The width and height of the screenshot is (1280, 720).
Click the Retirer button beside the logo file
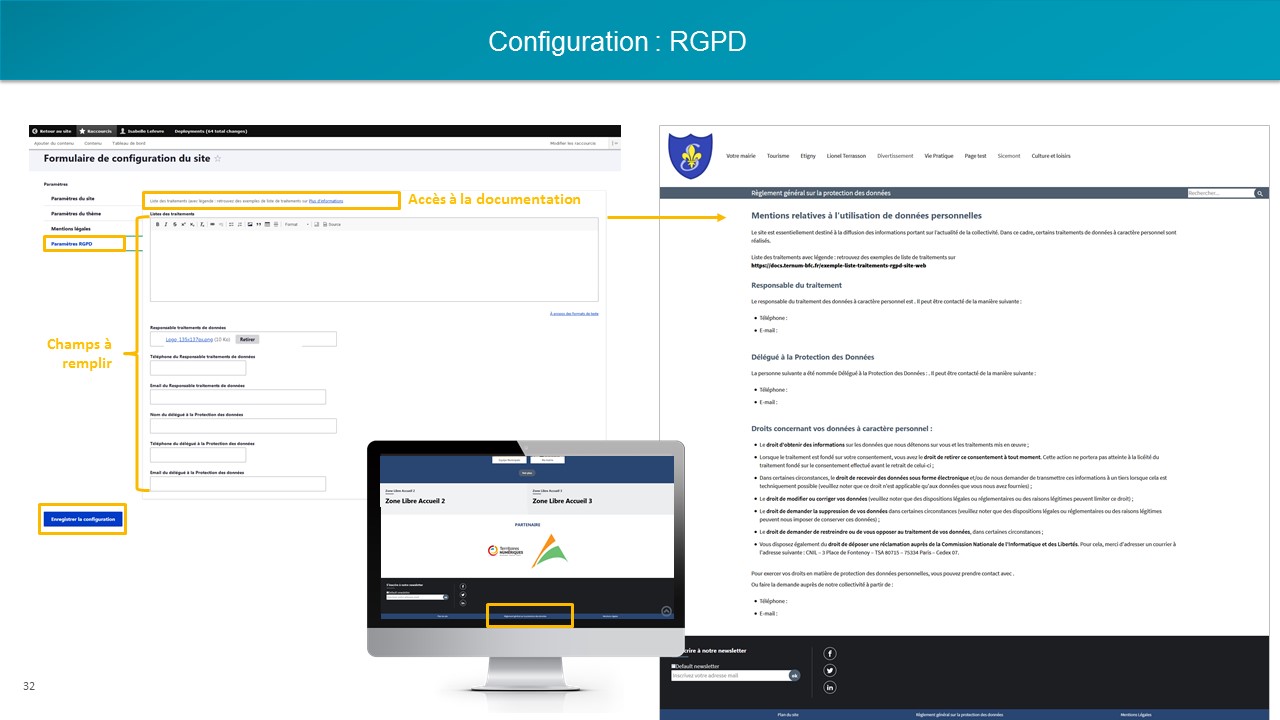[247, 339]
